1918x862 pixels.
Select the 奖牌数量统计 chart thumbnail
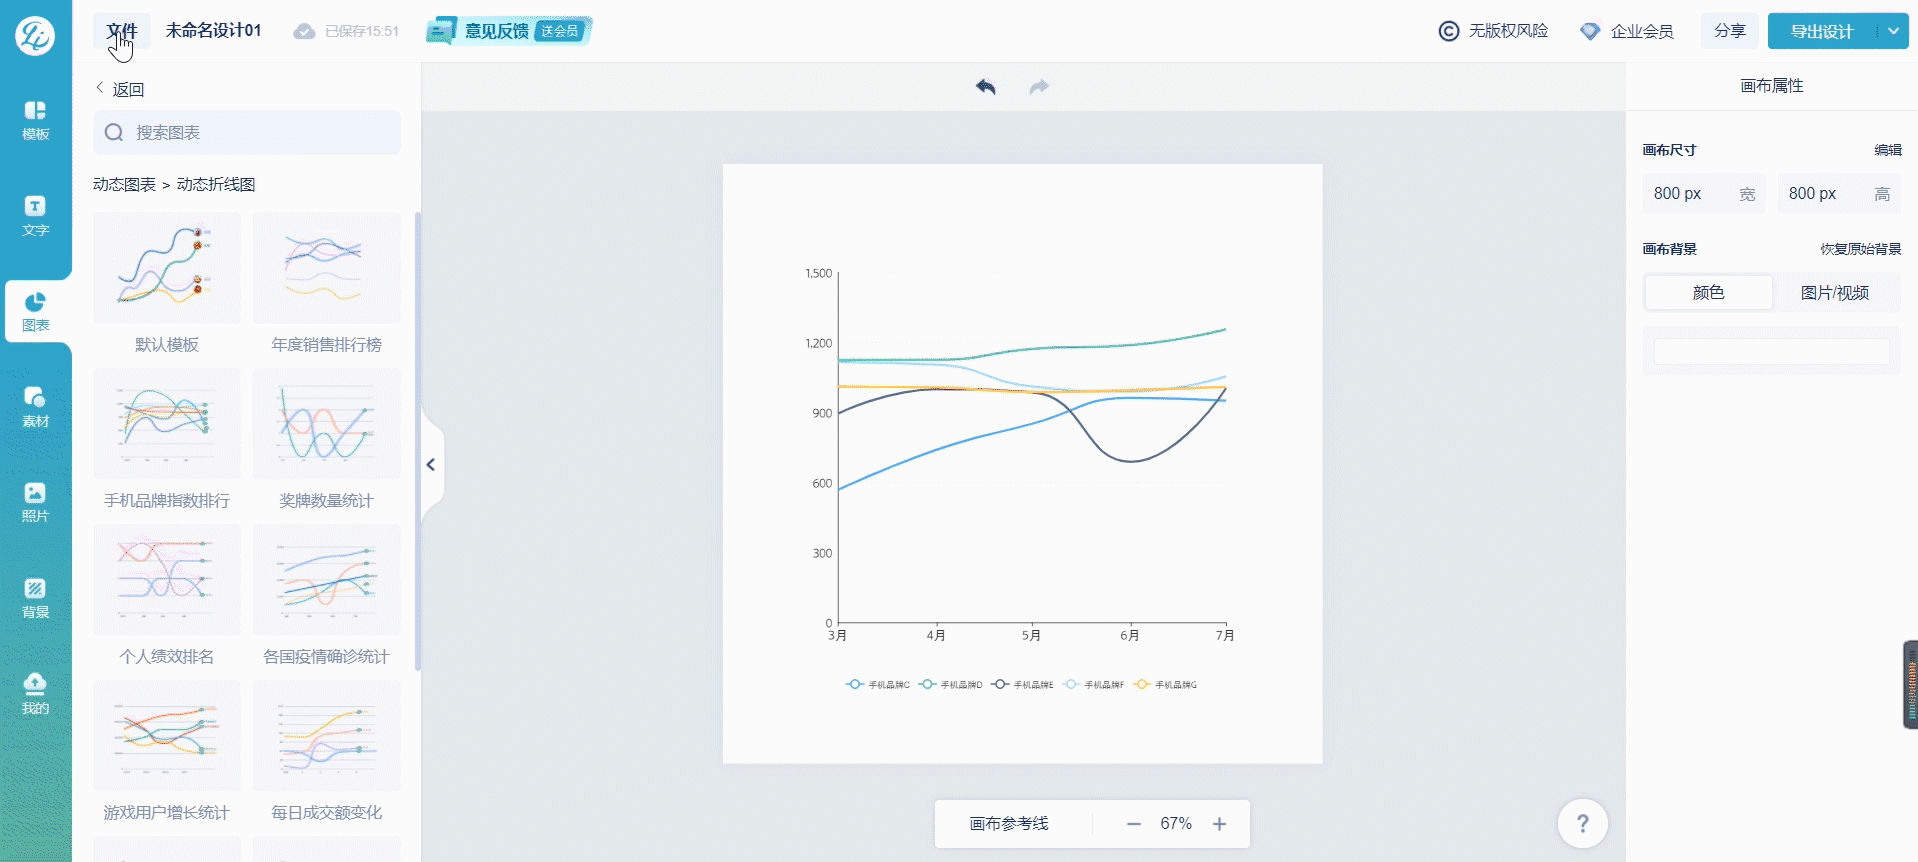pos(327,424)
